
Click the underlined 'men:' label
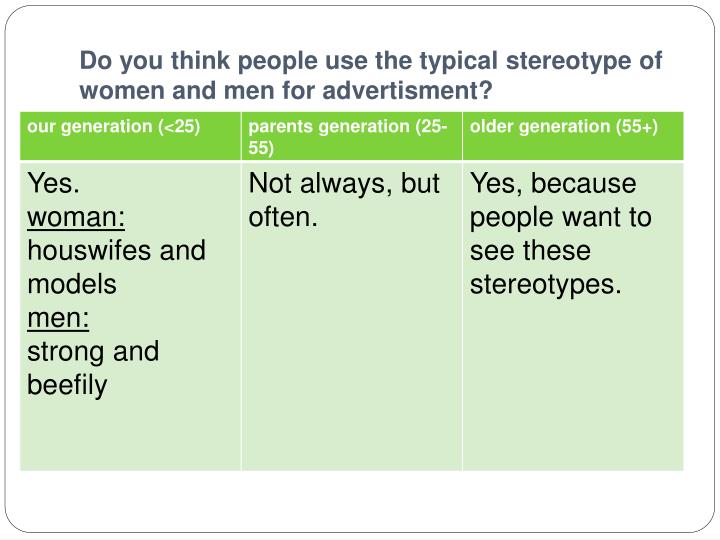point(58,318)
